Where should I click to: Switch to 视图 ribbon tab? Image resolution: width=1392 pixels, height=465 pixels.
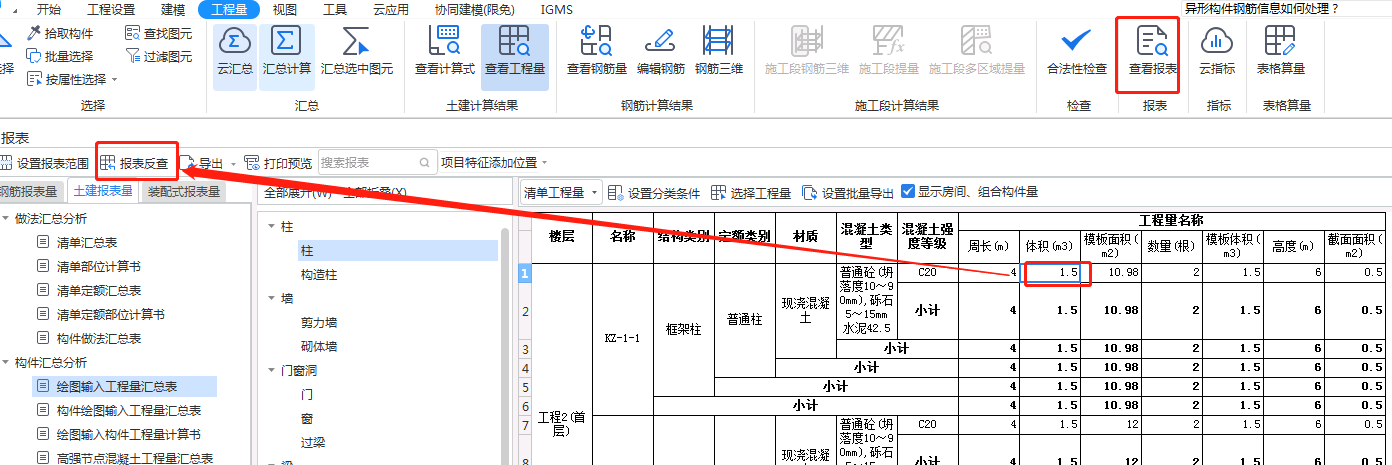pos(286,9)
